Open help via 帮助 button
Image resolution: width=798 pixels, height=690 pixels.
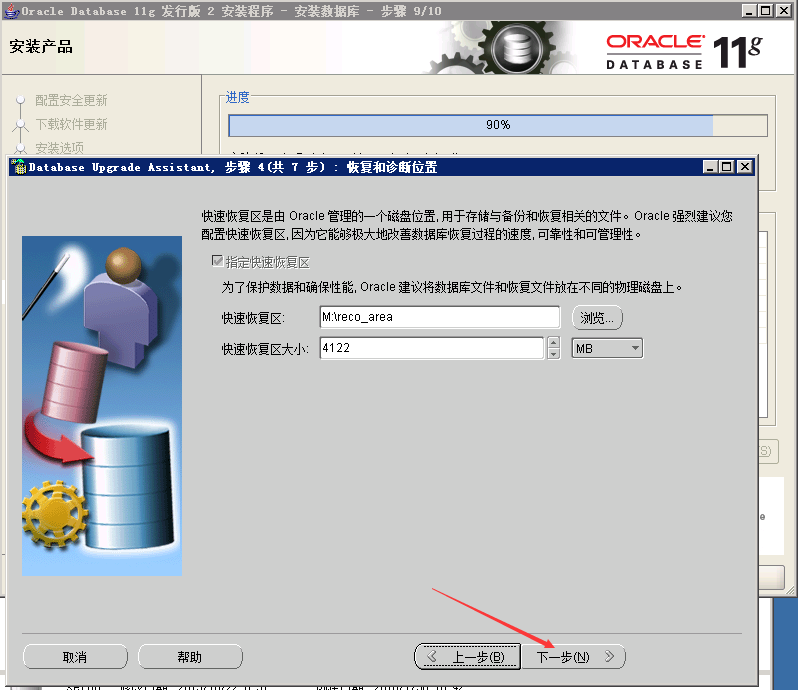190,657
